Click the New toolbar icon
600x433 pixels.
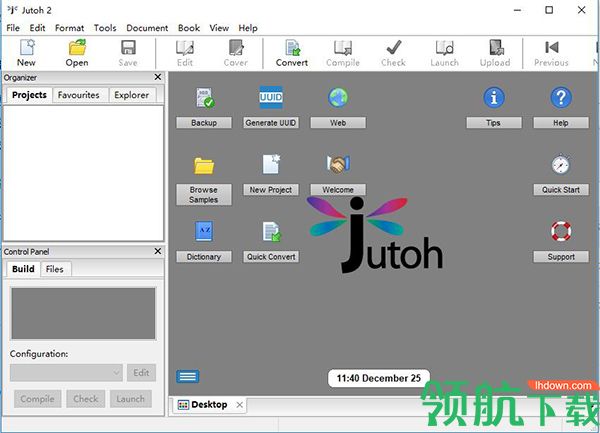(x=27, y=48)
